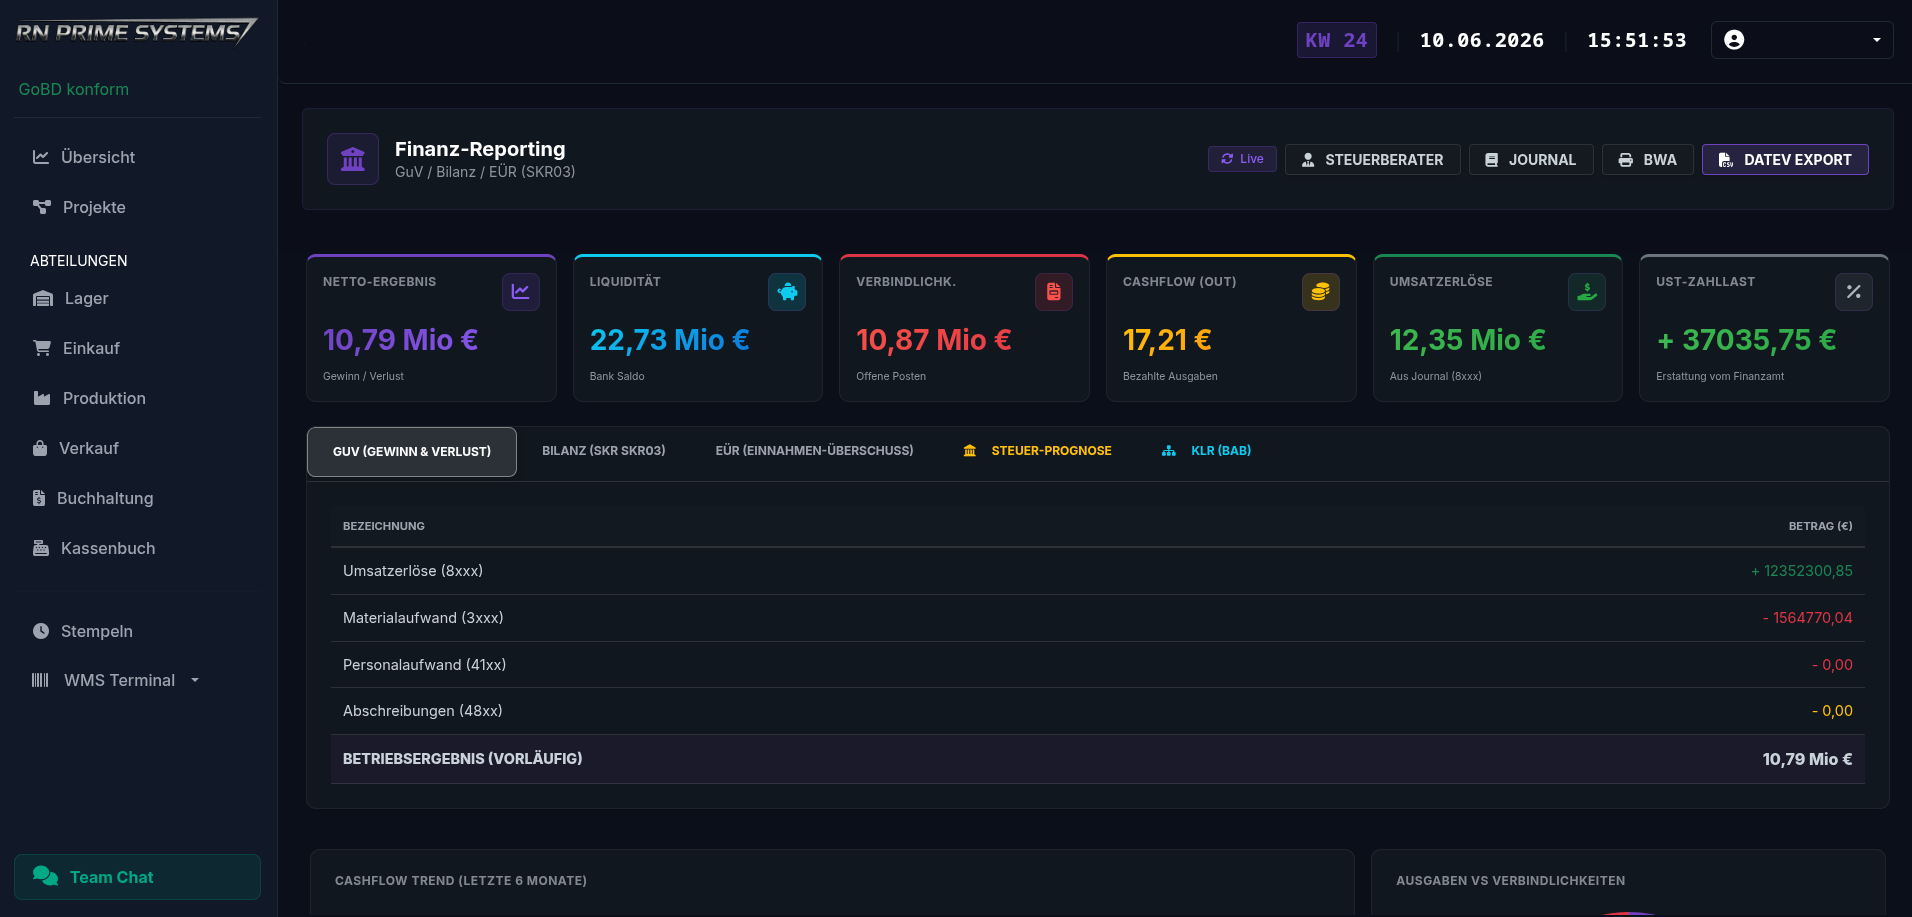
Task: Click the Betrag (€) column header
Action: click(x=1820, y=526)
